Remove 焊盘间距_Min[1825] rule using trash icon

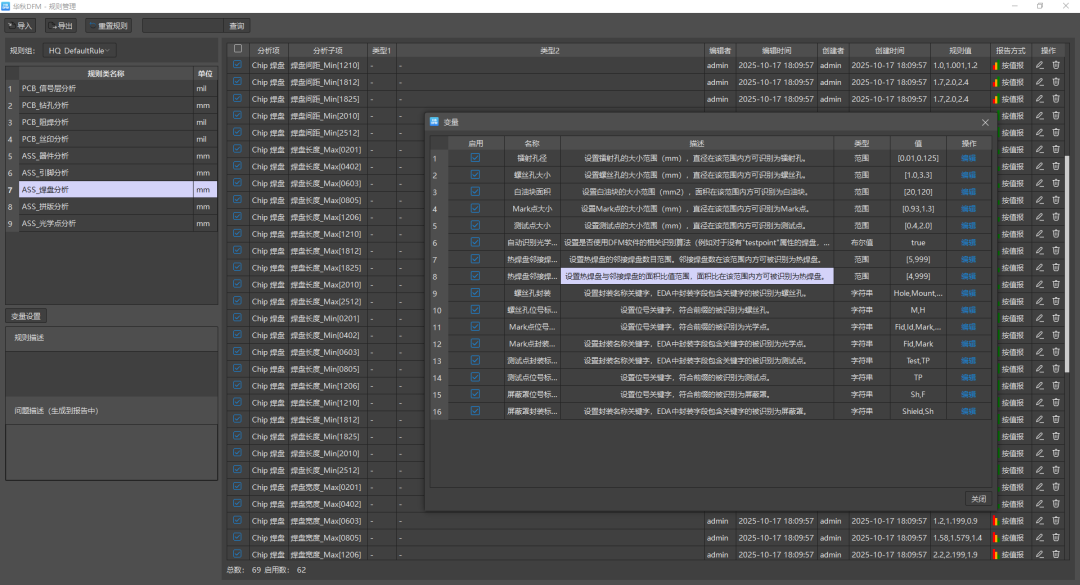[1056, 99]
